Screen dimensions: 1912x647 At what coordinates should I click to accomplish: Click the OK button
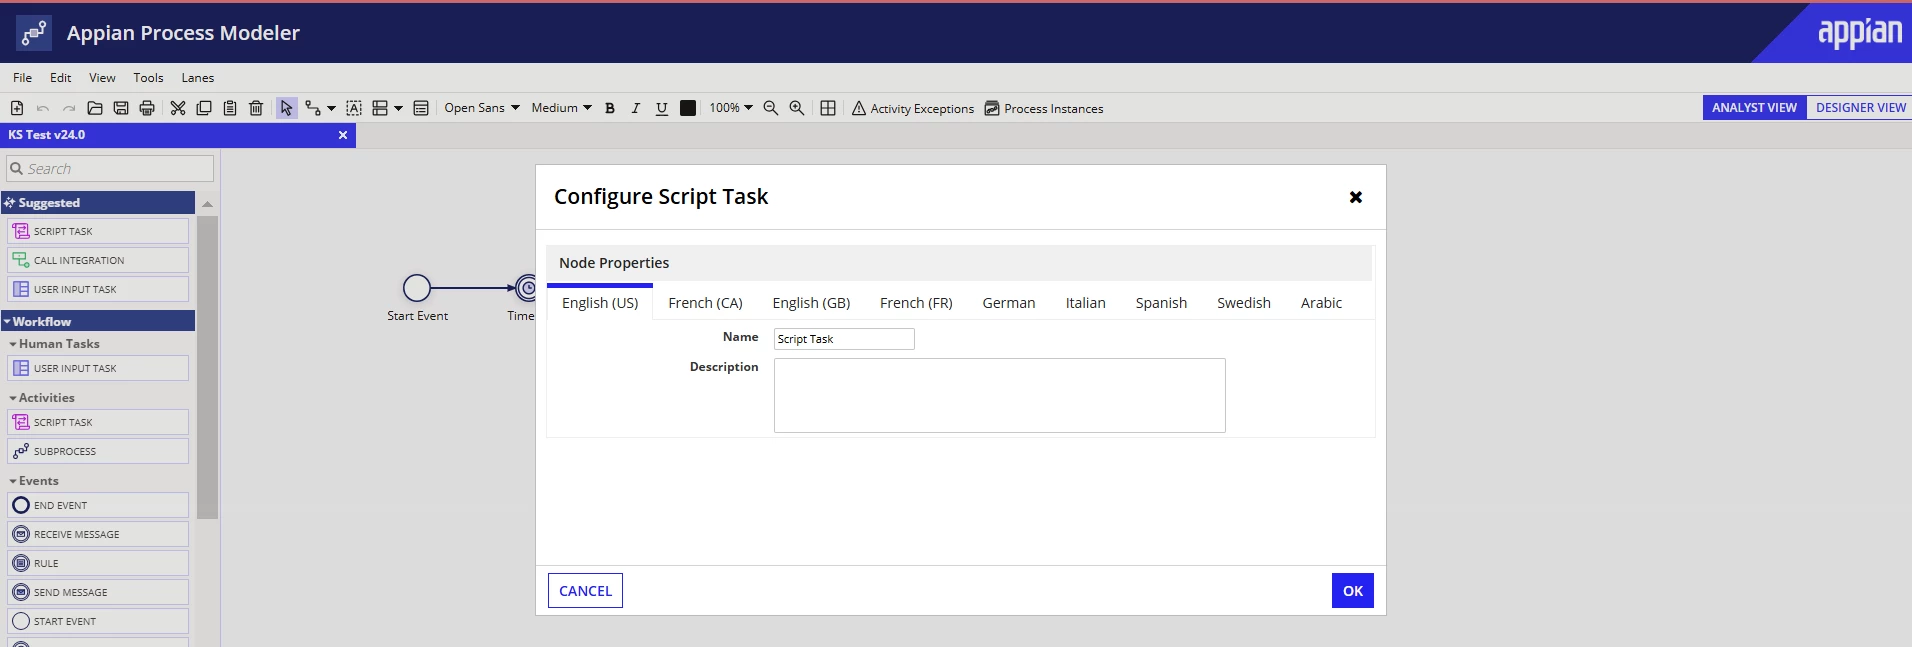pyautogui.click(x=1353, y=591)
